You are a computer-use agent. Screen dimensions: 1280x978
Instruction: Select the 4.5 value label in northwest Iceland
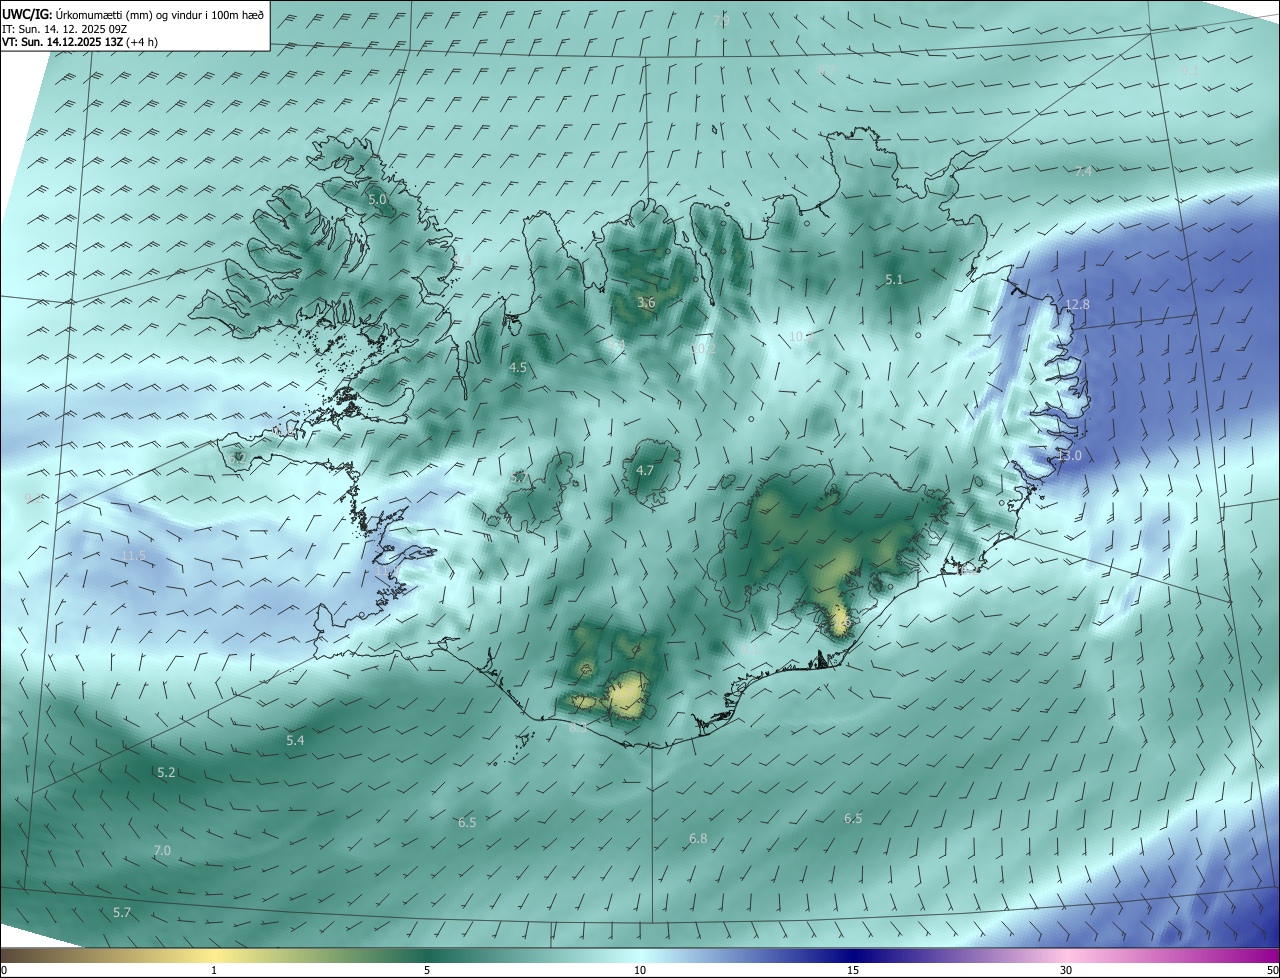[x=518, y=368]
